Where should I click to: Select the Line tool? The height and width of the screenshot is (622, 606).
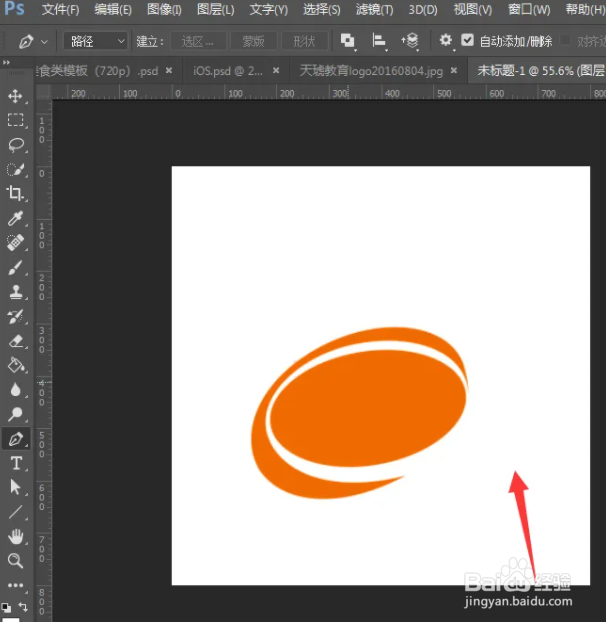(15, 512)
